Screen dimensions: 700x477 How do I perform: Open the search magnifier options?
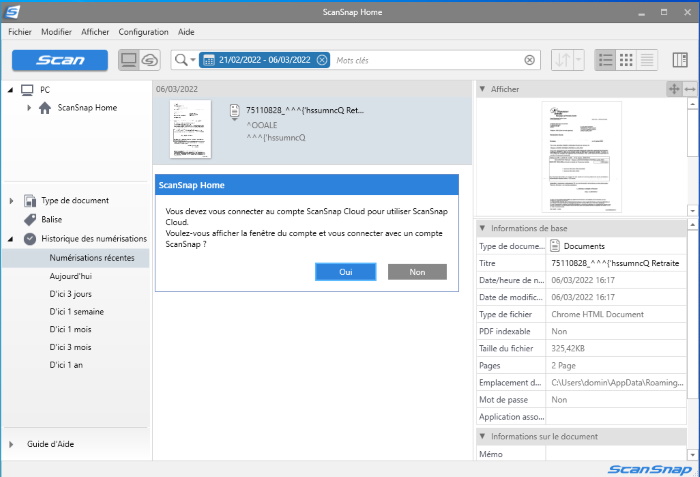tap(185, 60)
